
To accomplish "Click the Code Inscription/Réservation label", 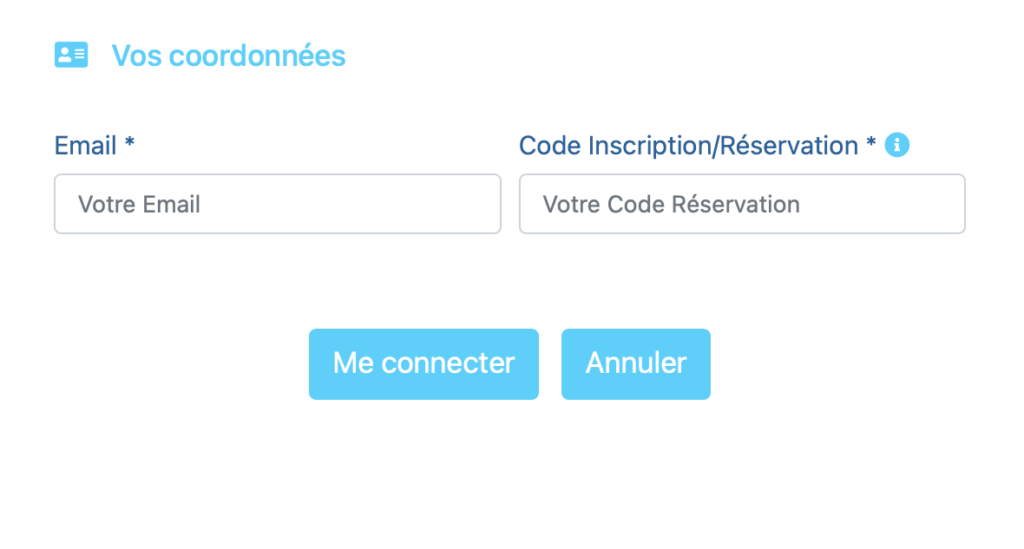I will [x=688, y=146].
